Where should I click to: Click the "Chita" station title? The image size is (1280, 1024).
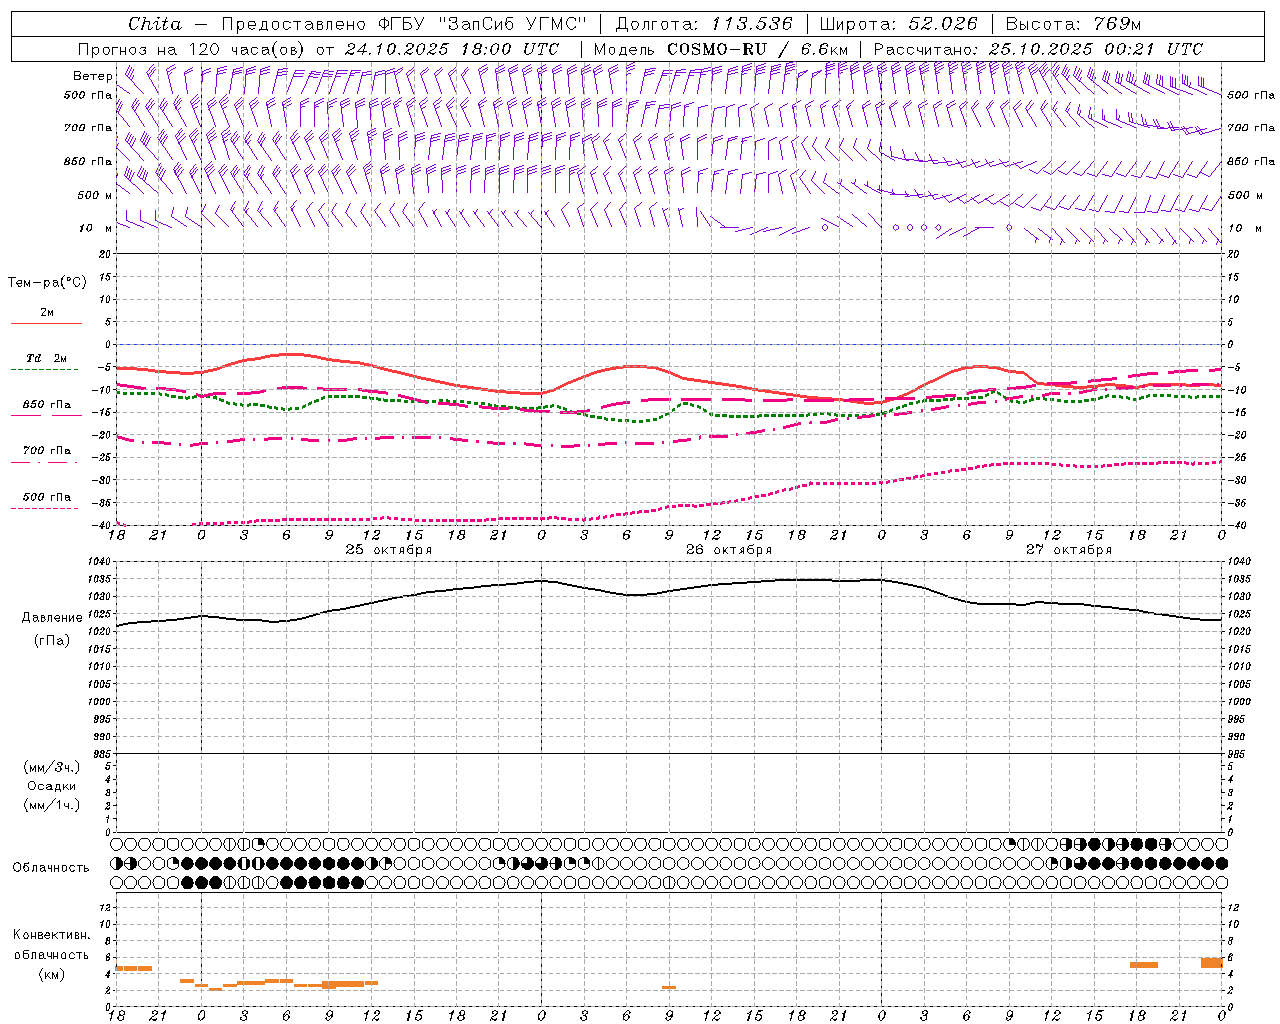click(155, 24)
